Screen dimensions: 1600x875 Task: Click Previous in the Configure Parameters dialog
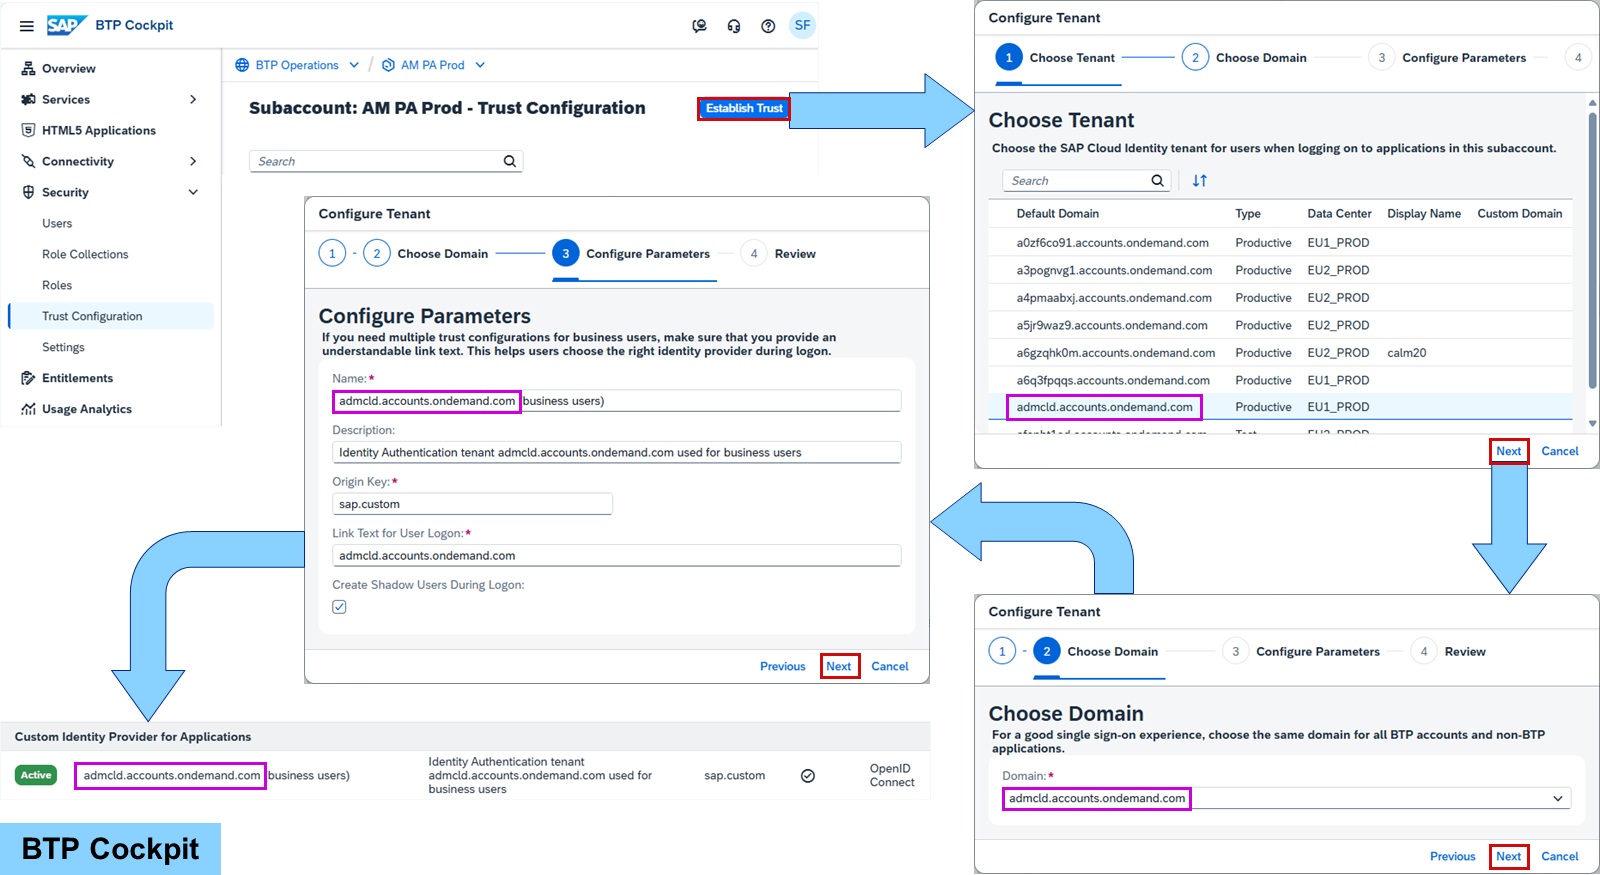782,666
